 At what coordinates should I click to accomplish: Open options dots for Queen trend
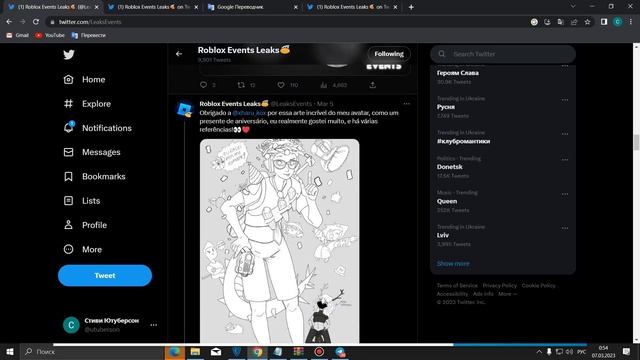565,194
